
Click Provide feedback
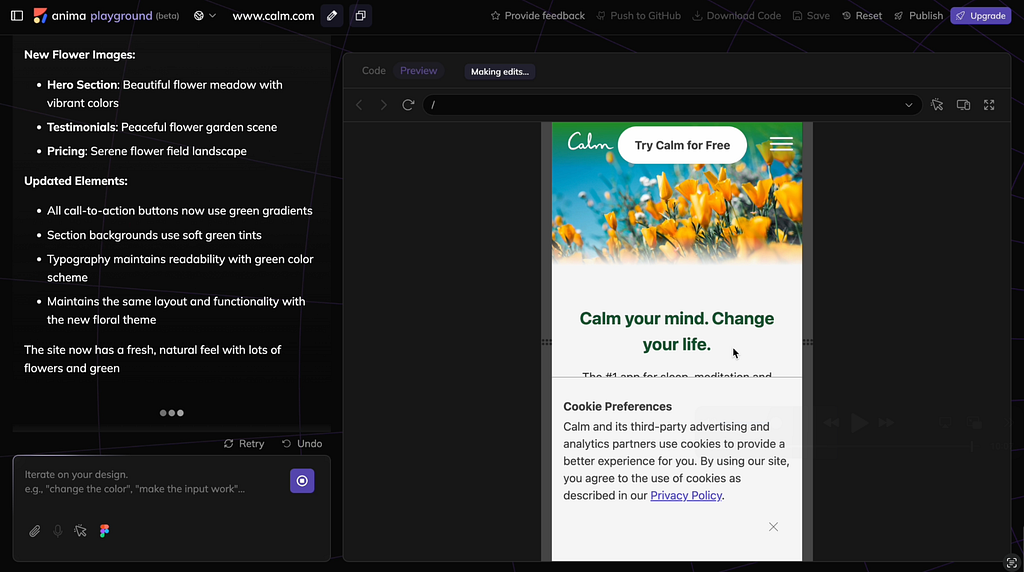click(537, 16)
